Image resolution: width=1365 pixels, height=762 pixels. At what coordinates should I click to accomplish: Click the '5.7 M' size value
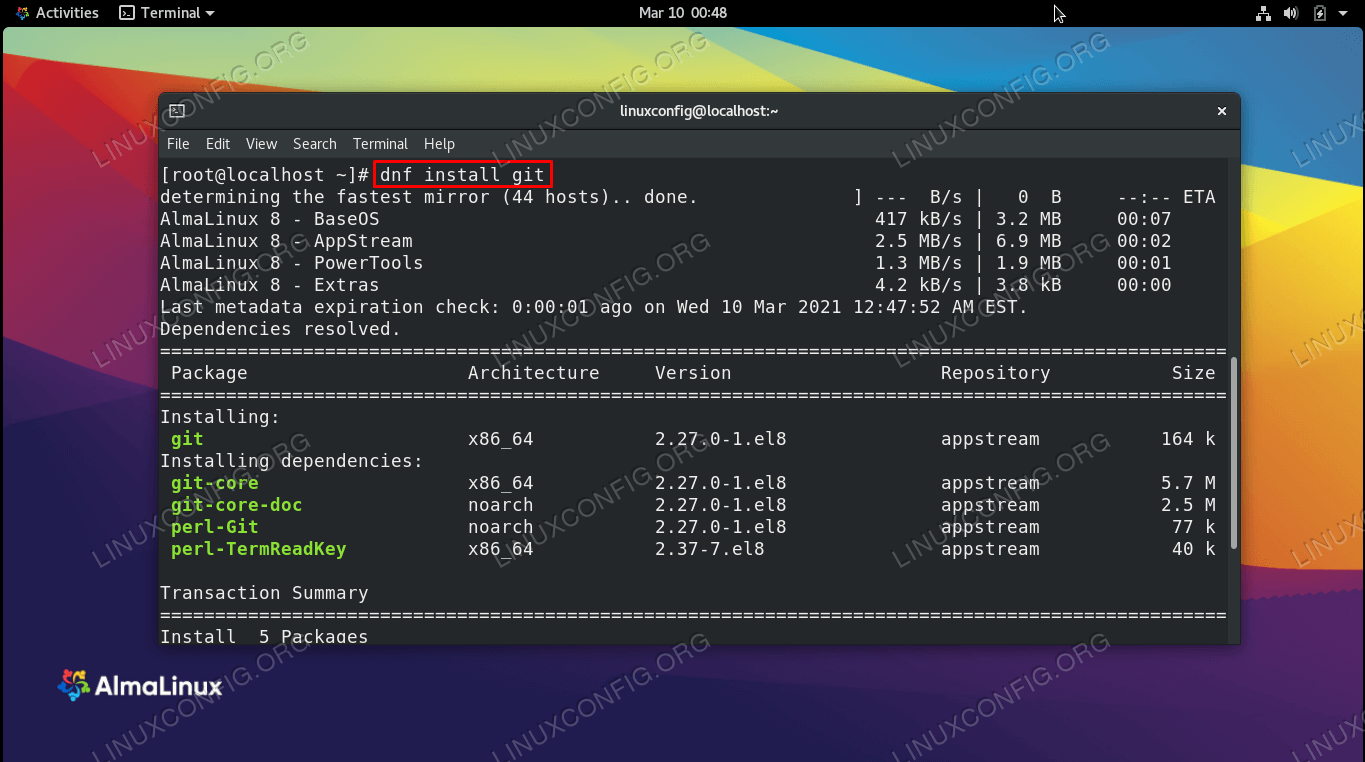[1189, 483]
